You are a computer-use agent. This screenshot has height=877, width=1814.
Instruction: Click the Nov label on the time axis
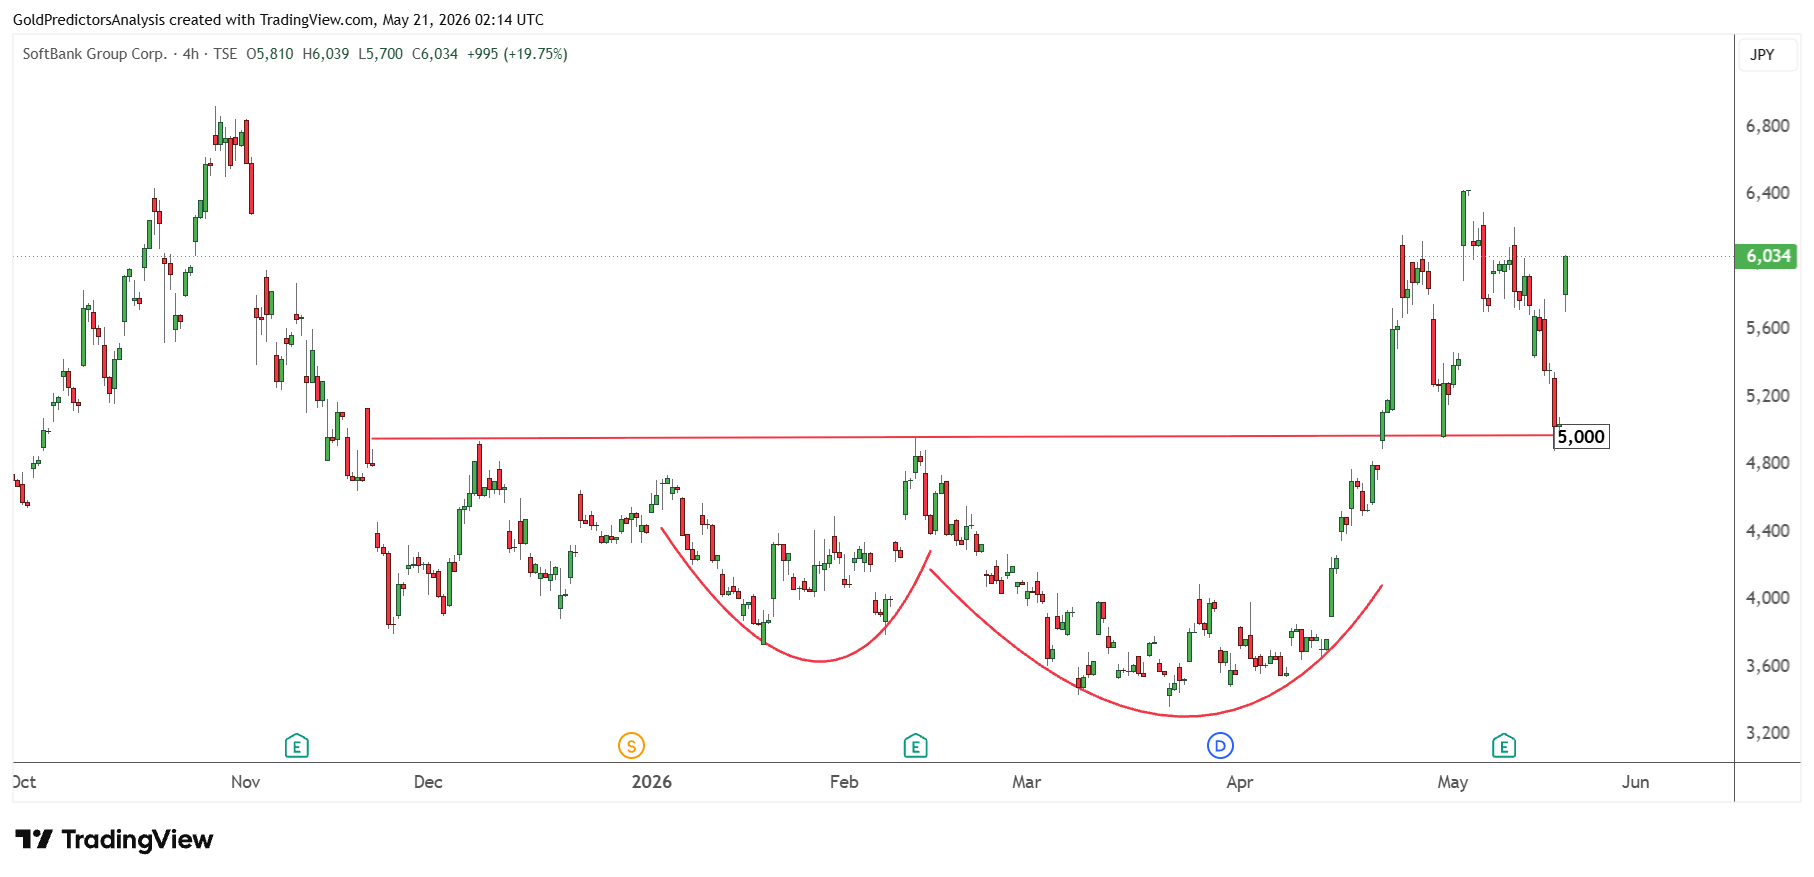245,782
